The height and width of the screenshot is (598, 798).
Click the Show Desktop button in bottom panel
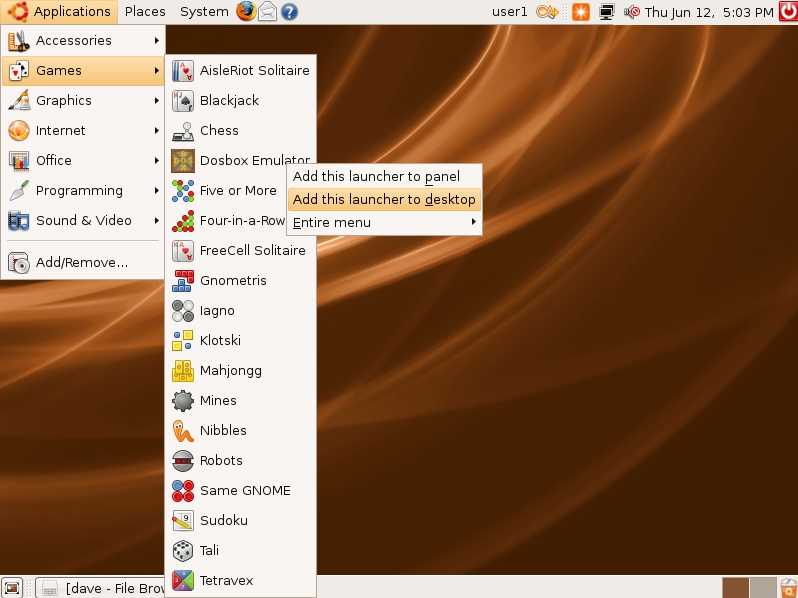pyautogui.click(x=12, y=588)
